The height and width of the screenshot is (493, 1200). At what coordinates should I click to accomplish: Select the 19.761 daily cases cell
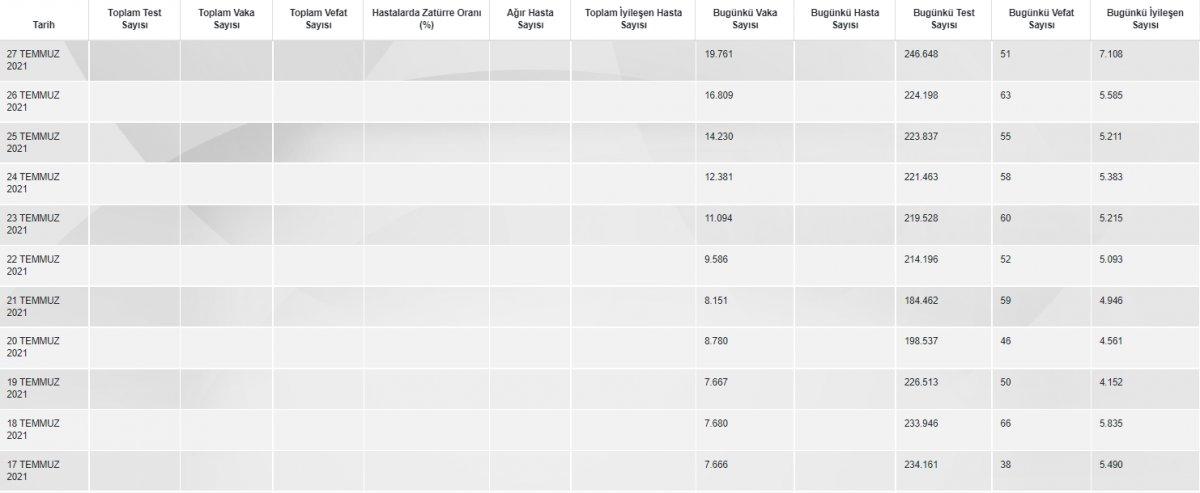719,54
